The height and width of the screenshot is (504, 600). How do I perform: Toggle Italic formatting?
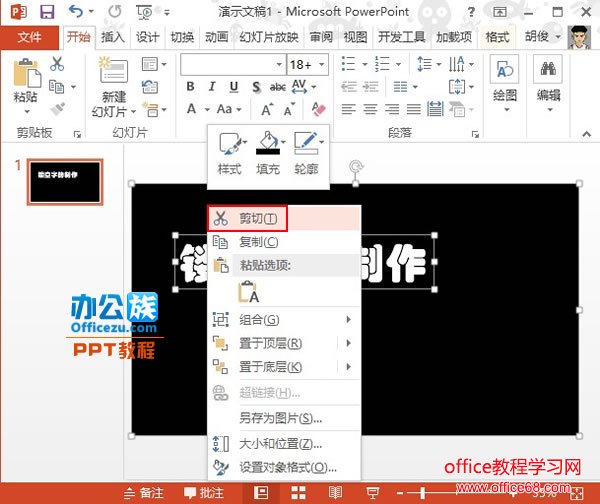tap(212, 87)
